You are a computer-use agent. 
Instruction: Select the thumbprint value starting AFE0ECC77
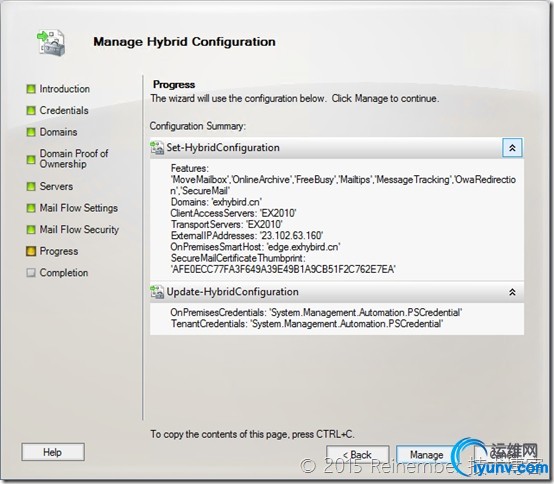[283, 269]
